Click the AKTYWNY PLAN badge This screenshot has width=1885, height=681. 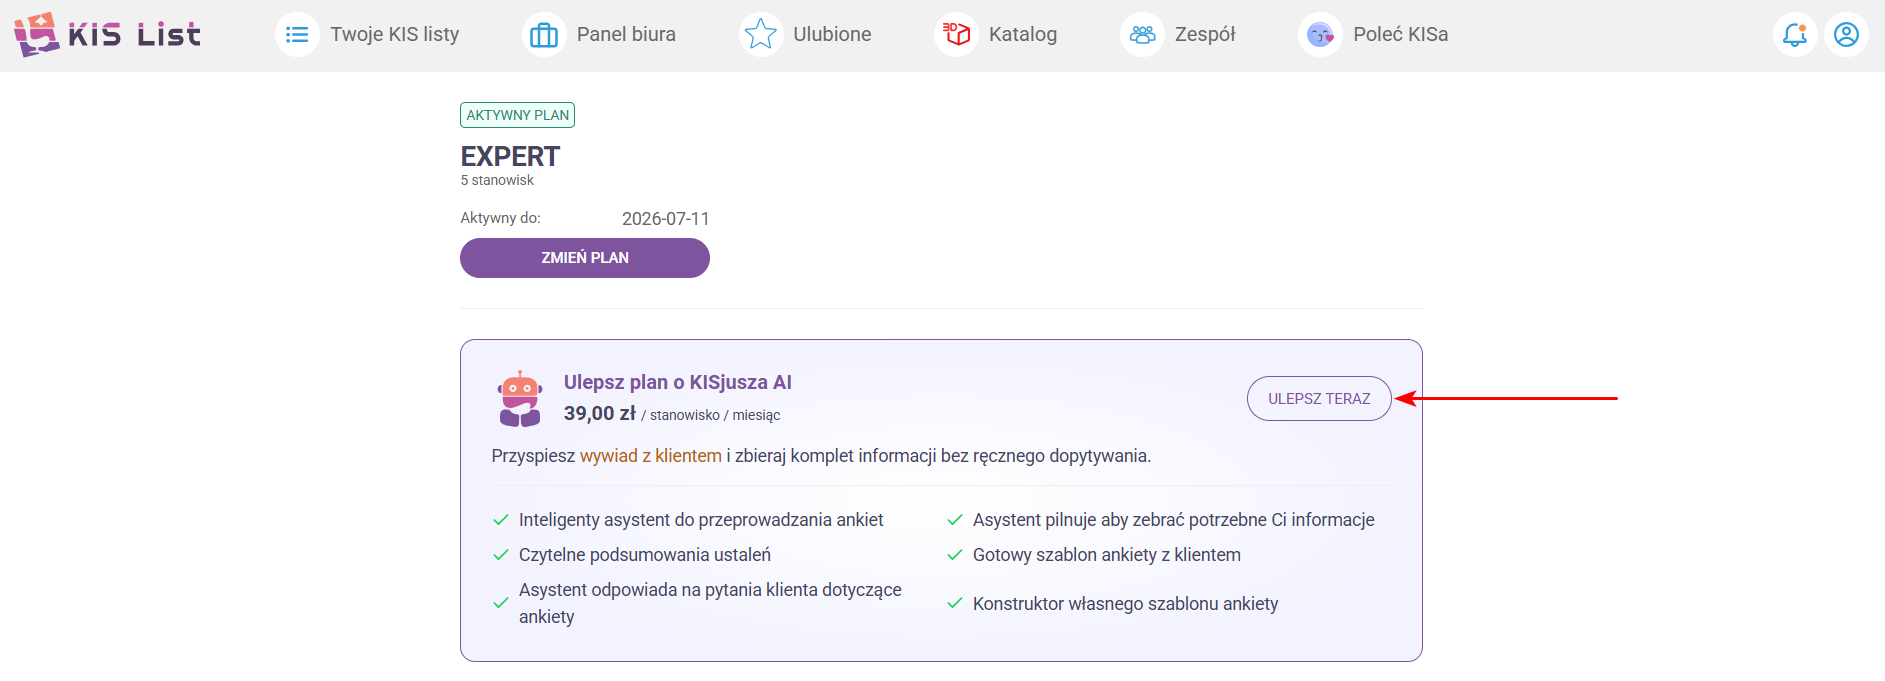coord(517,115)
